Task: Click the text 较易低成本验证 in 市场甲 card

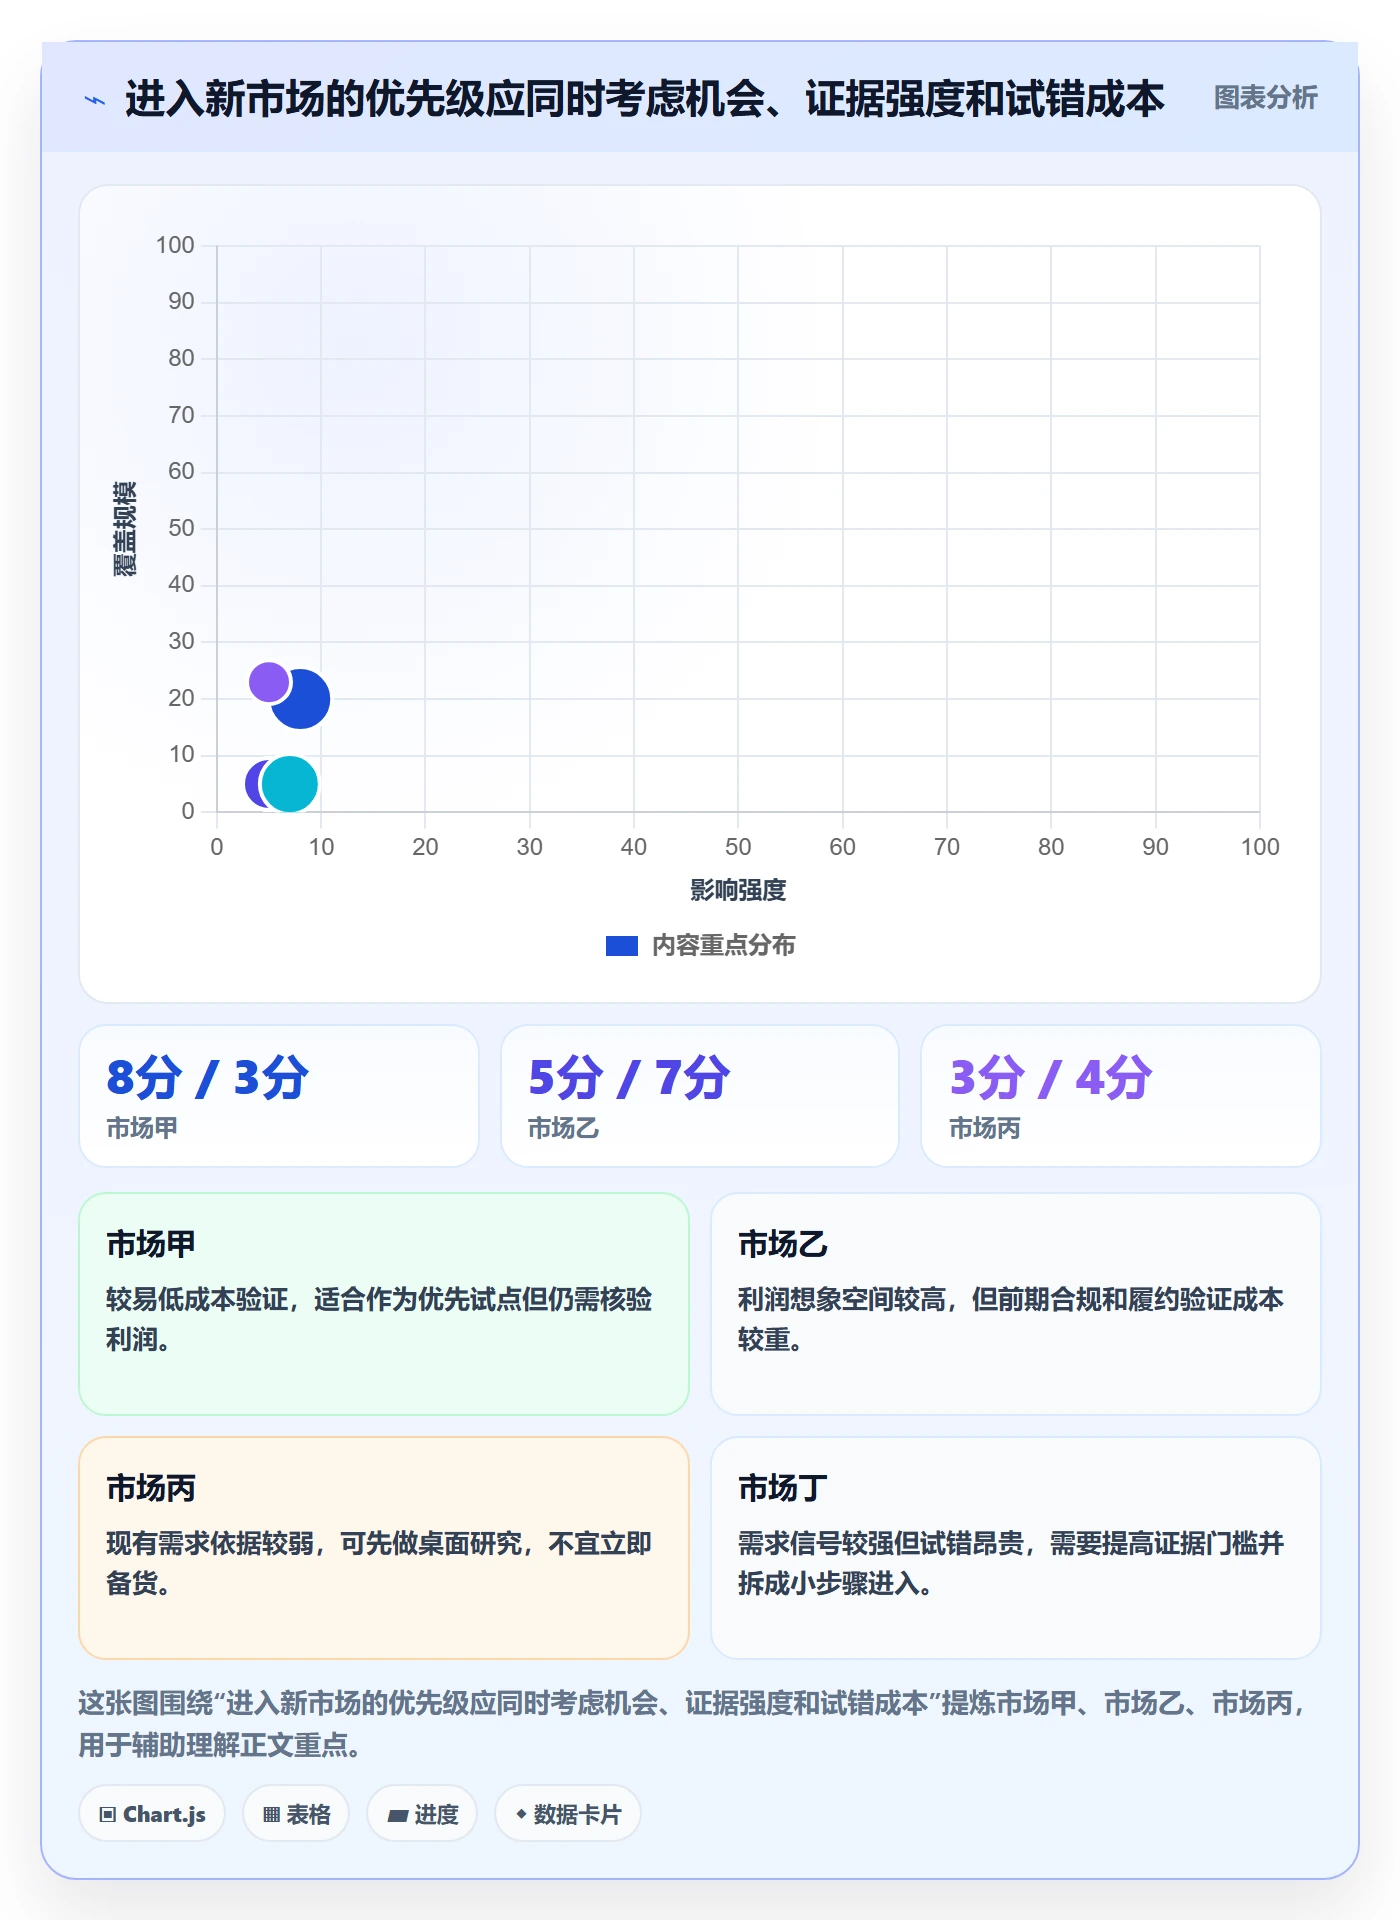Action: 197,1300
